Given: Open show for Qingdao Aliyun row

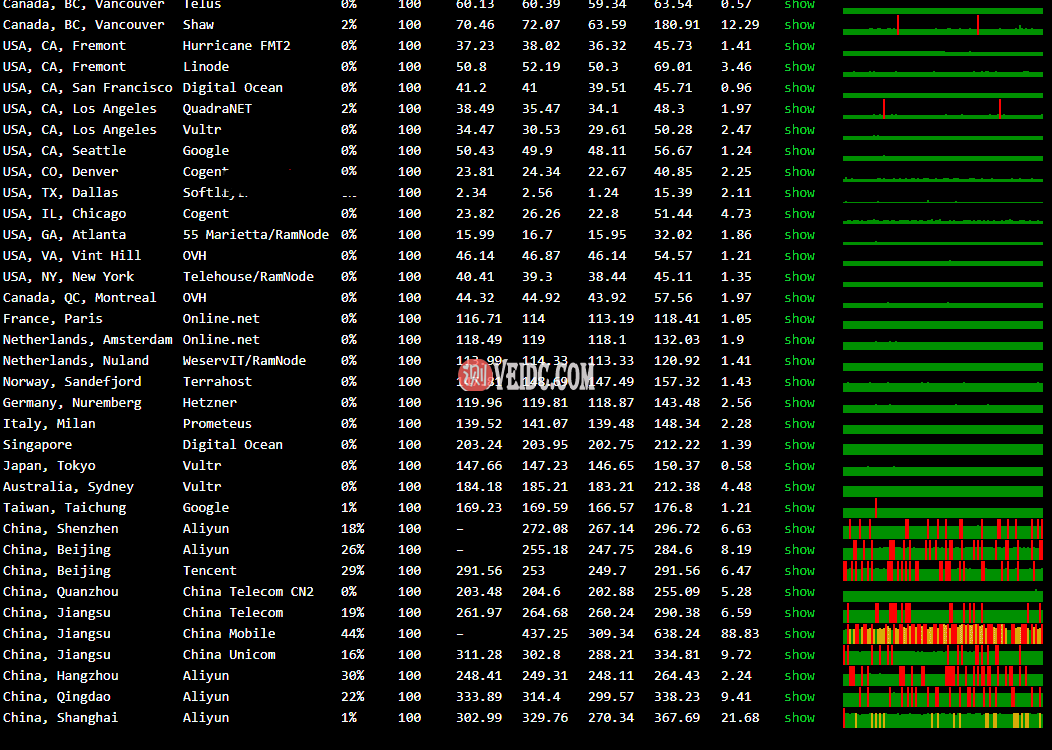Looking at the screenshot, I should click(x=799, y=697).
